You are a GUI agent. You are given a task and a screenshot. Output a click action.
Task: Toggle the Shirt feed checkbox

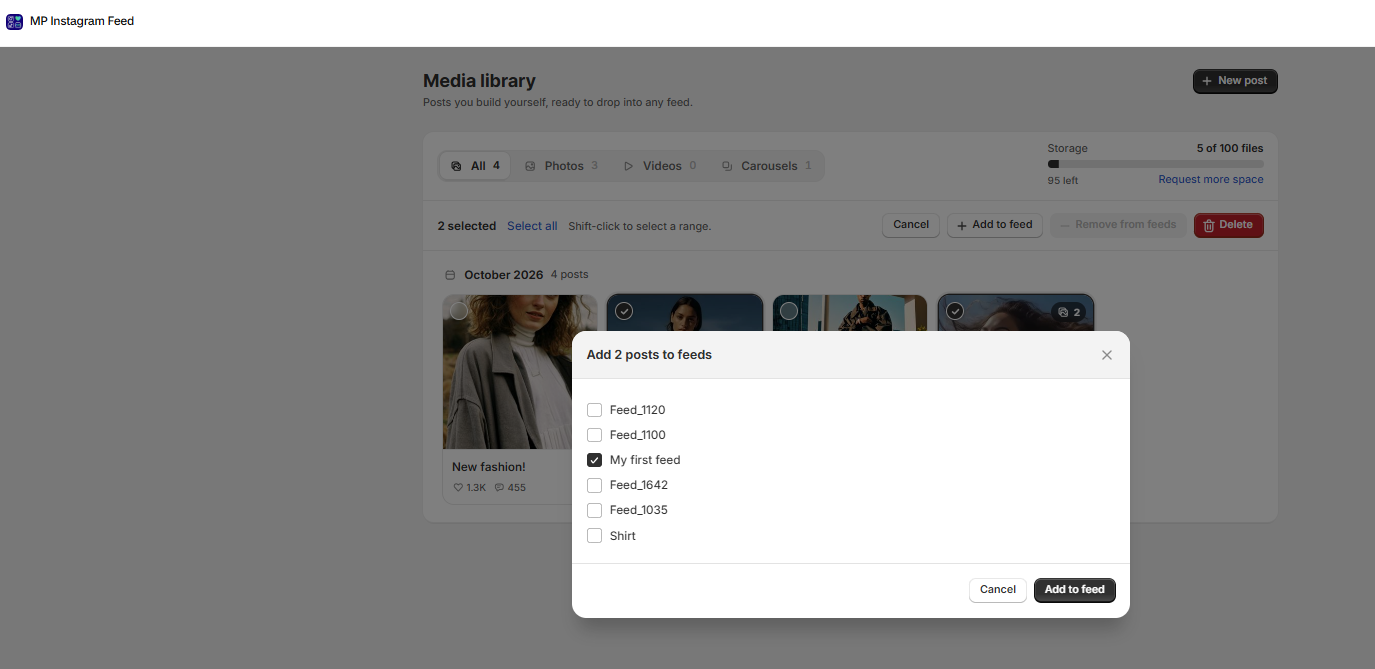pyautogui.click(x=594, y=536)
